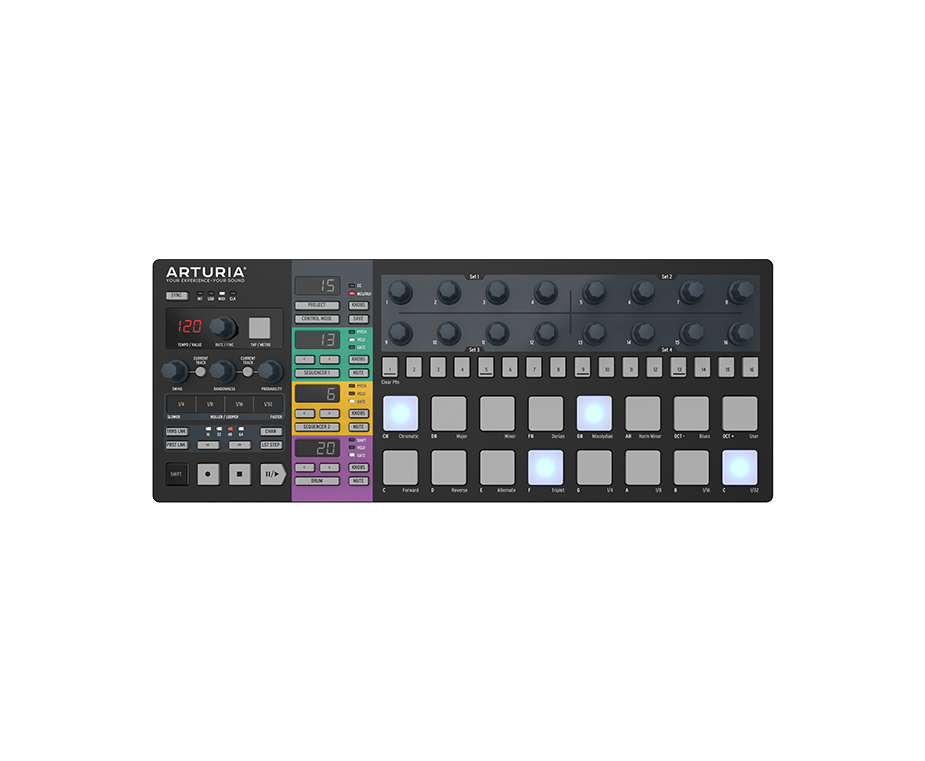Click the Shift button

(x=176, y=474)
